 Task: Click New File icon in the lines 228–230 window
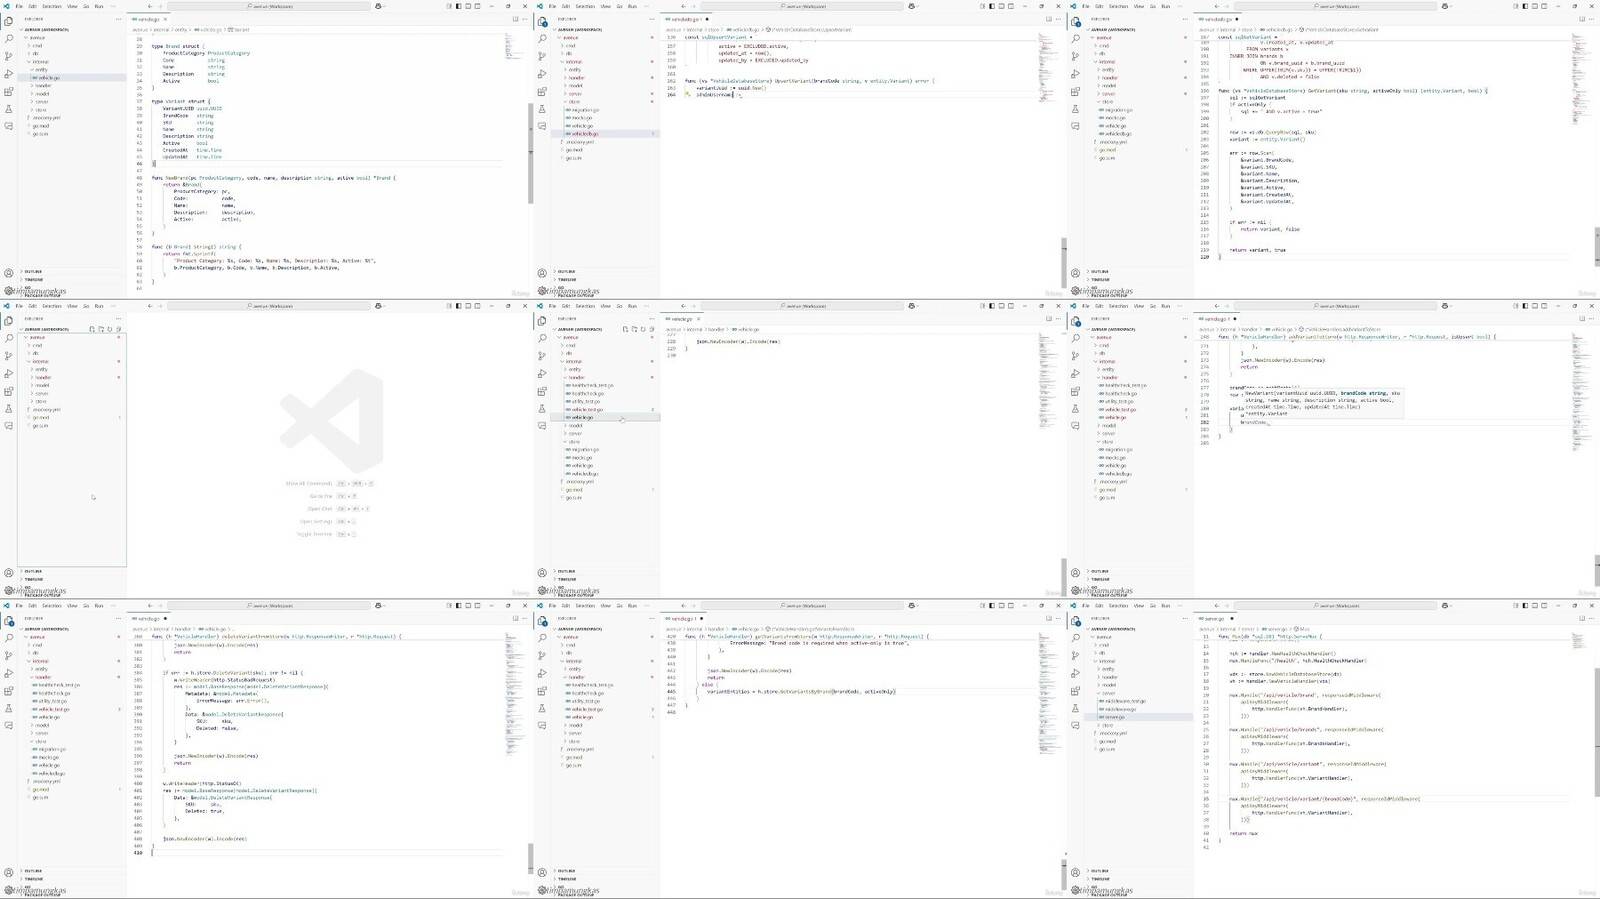(x=625, y=329)
